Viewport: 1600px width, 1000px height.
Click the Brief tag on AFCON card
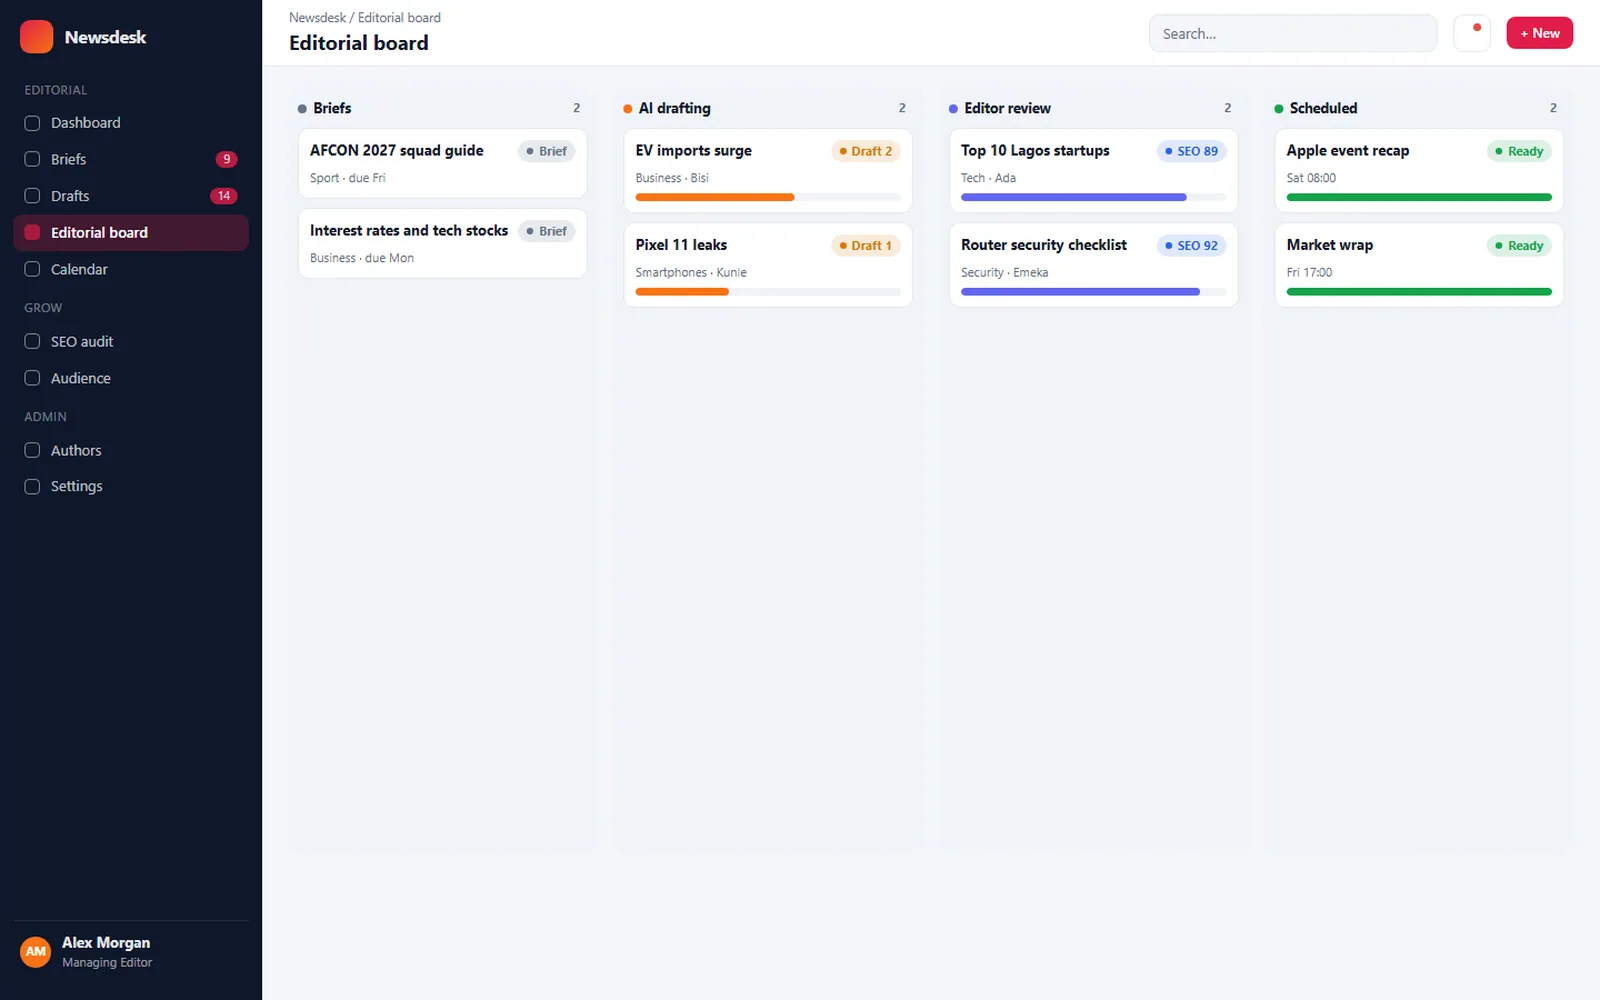(547, 151)
